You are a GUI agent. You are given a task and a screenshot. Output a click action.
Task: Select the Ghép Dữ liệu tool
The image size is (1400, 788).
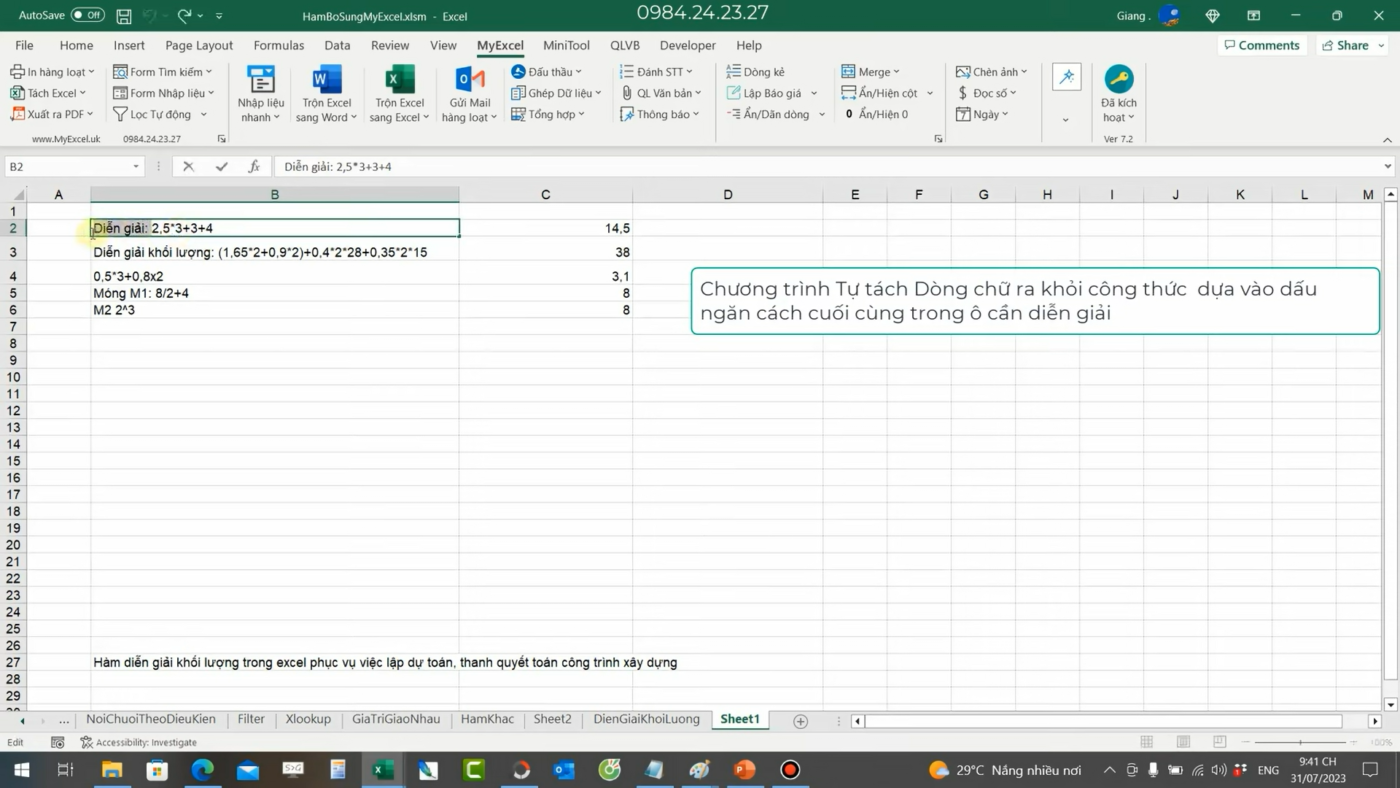tap(555, 92)
